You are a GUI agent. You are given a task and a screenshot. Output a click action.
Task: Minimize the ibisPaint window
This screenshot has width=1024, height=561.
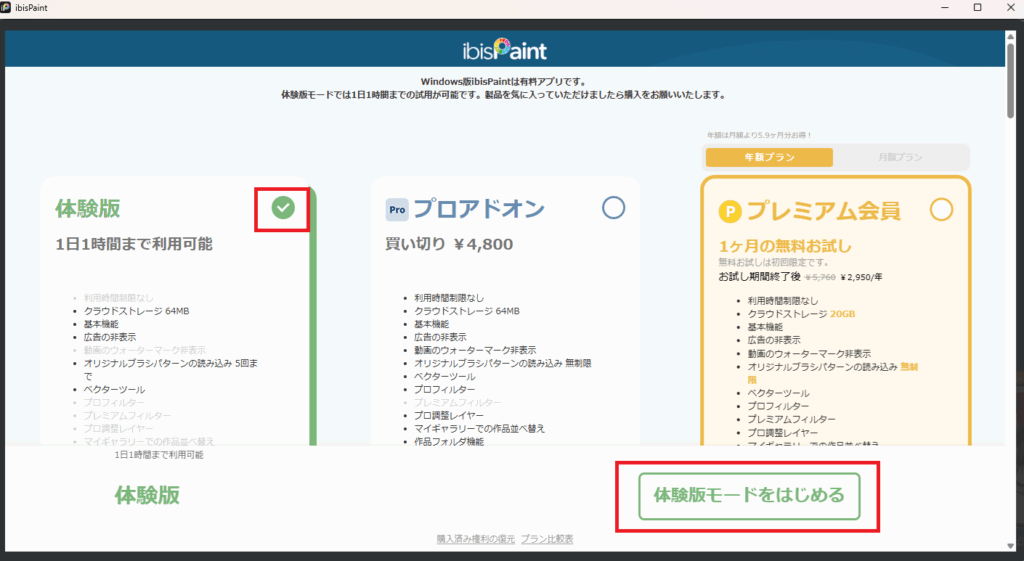[x=944, y=8]
